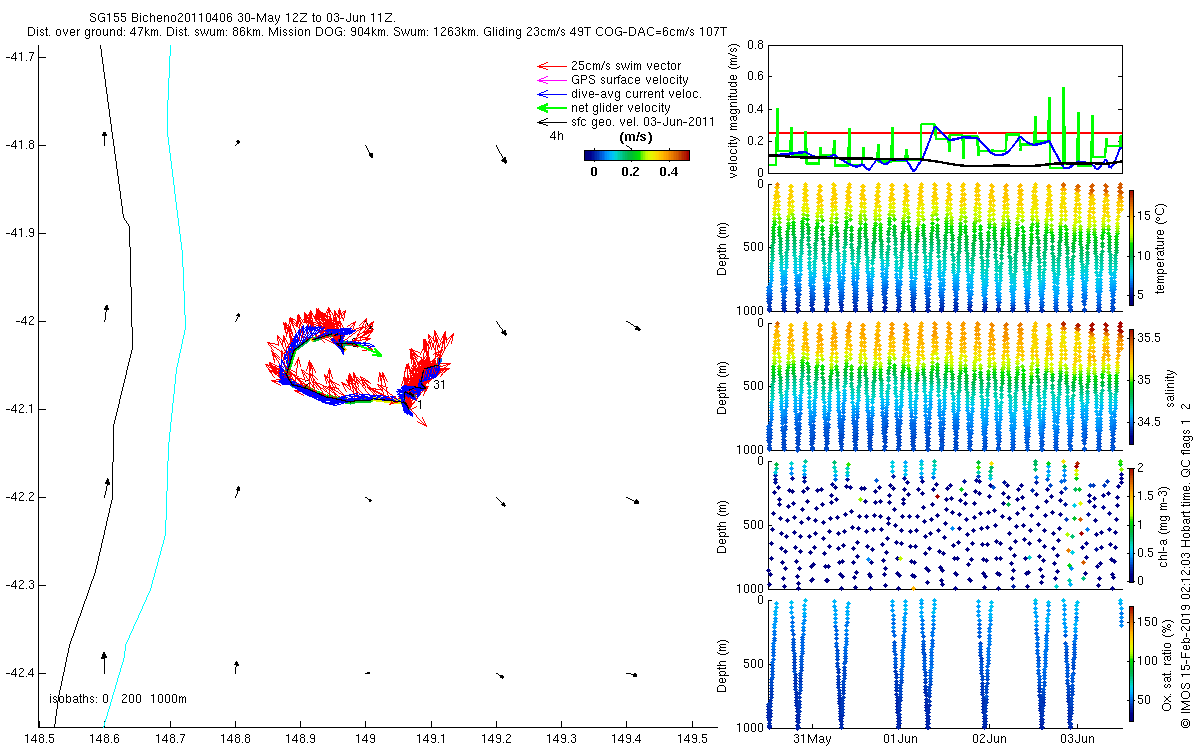Click the green net glider velocity legend arrow
The height and width of the screenshot is (750, 1200).
pyautogui.click(x=550, y=108)
